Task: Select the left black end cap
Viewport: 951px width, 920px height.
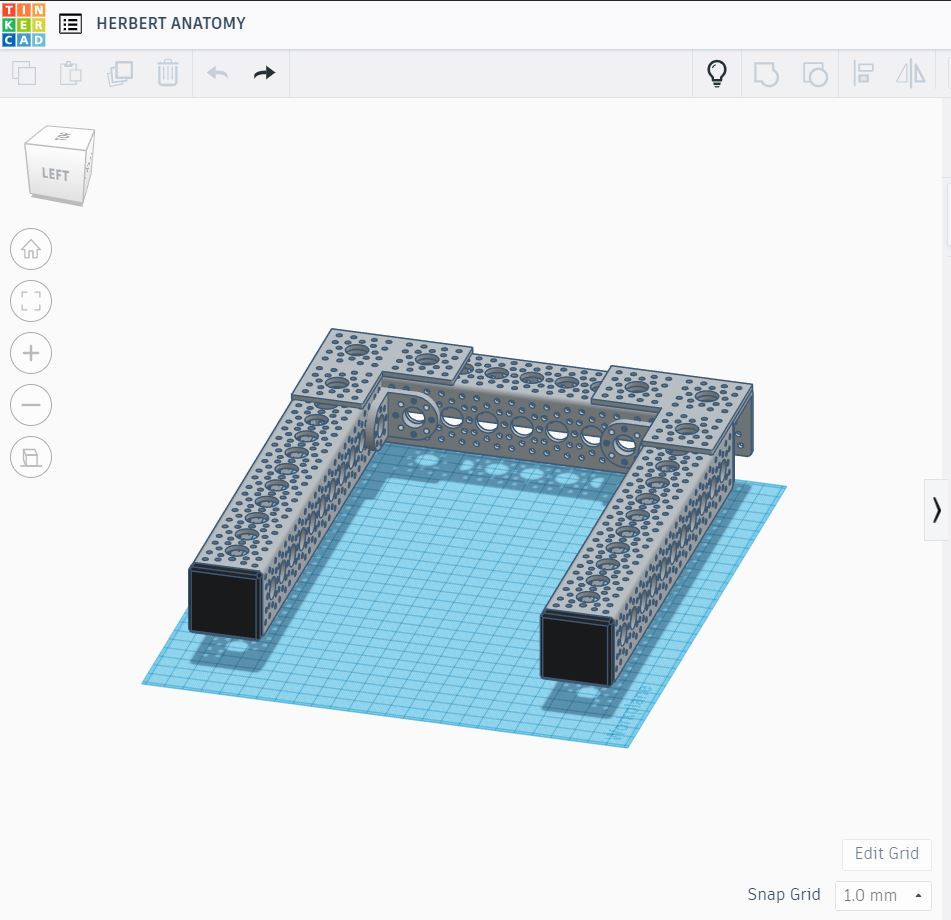Action: pos(224,602)
